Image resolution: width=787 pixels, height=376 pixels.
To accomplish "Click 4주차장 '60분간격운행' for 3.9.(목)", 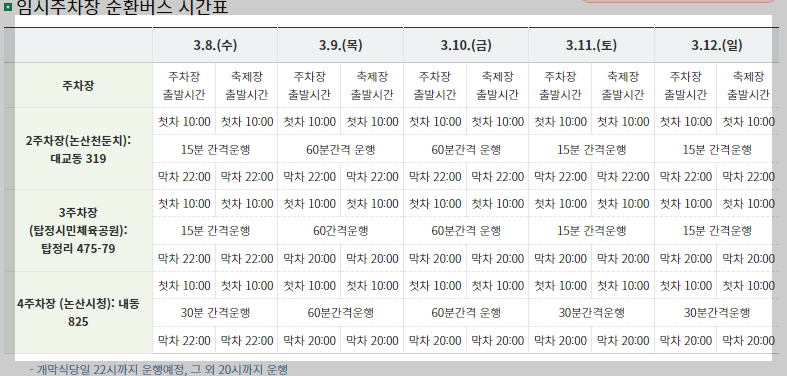I will [x=340, y=313].
